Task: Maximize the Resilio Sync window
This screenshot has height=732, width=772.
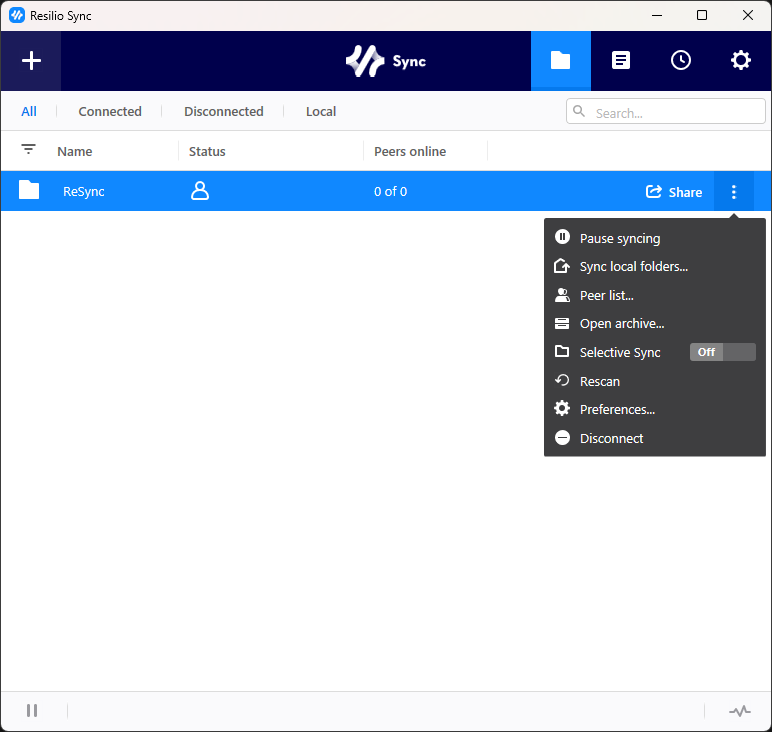Action: click(702, 15)
